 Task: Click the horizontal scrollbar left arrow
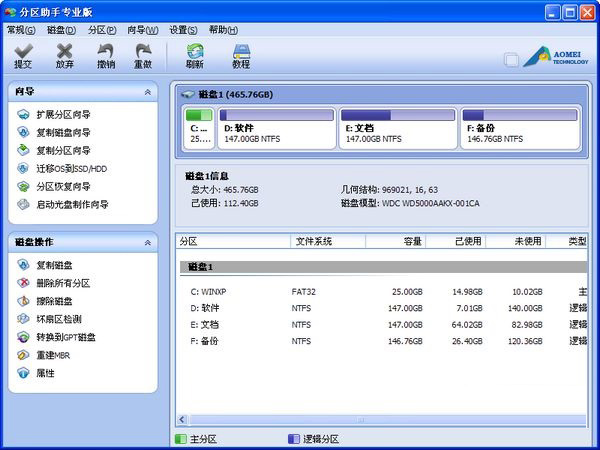[182, 420]
